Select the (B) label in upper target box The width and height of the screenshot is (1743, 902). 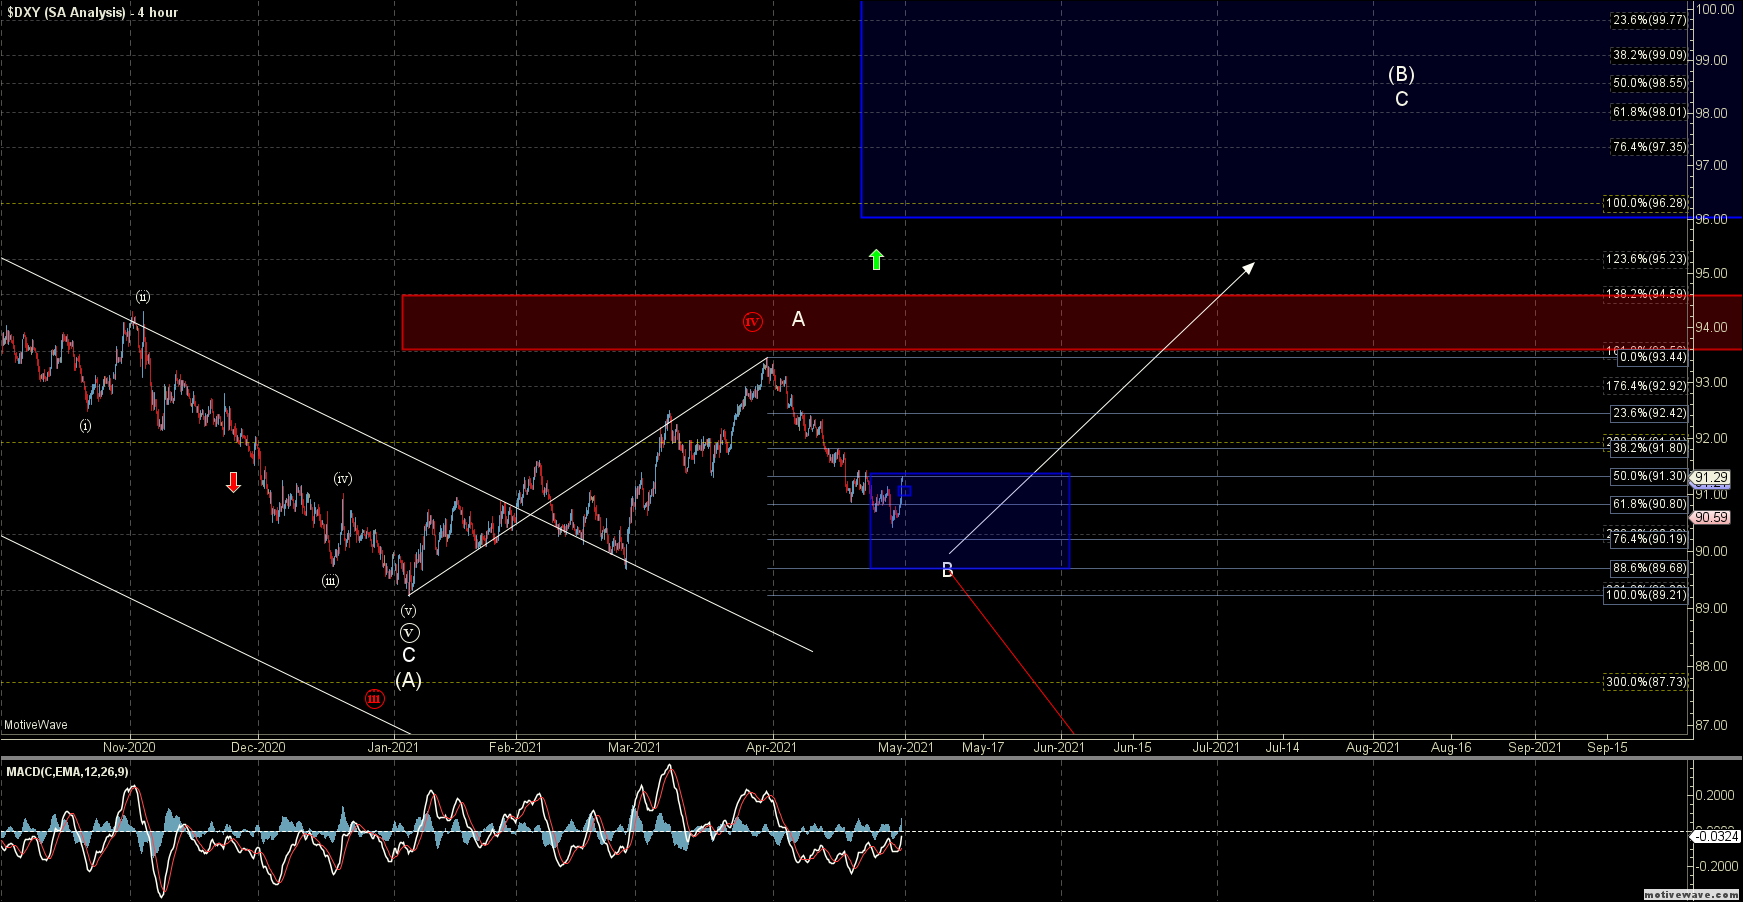(1401, 74)
